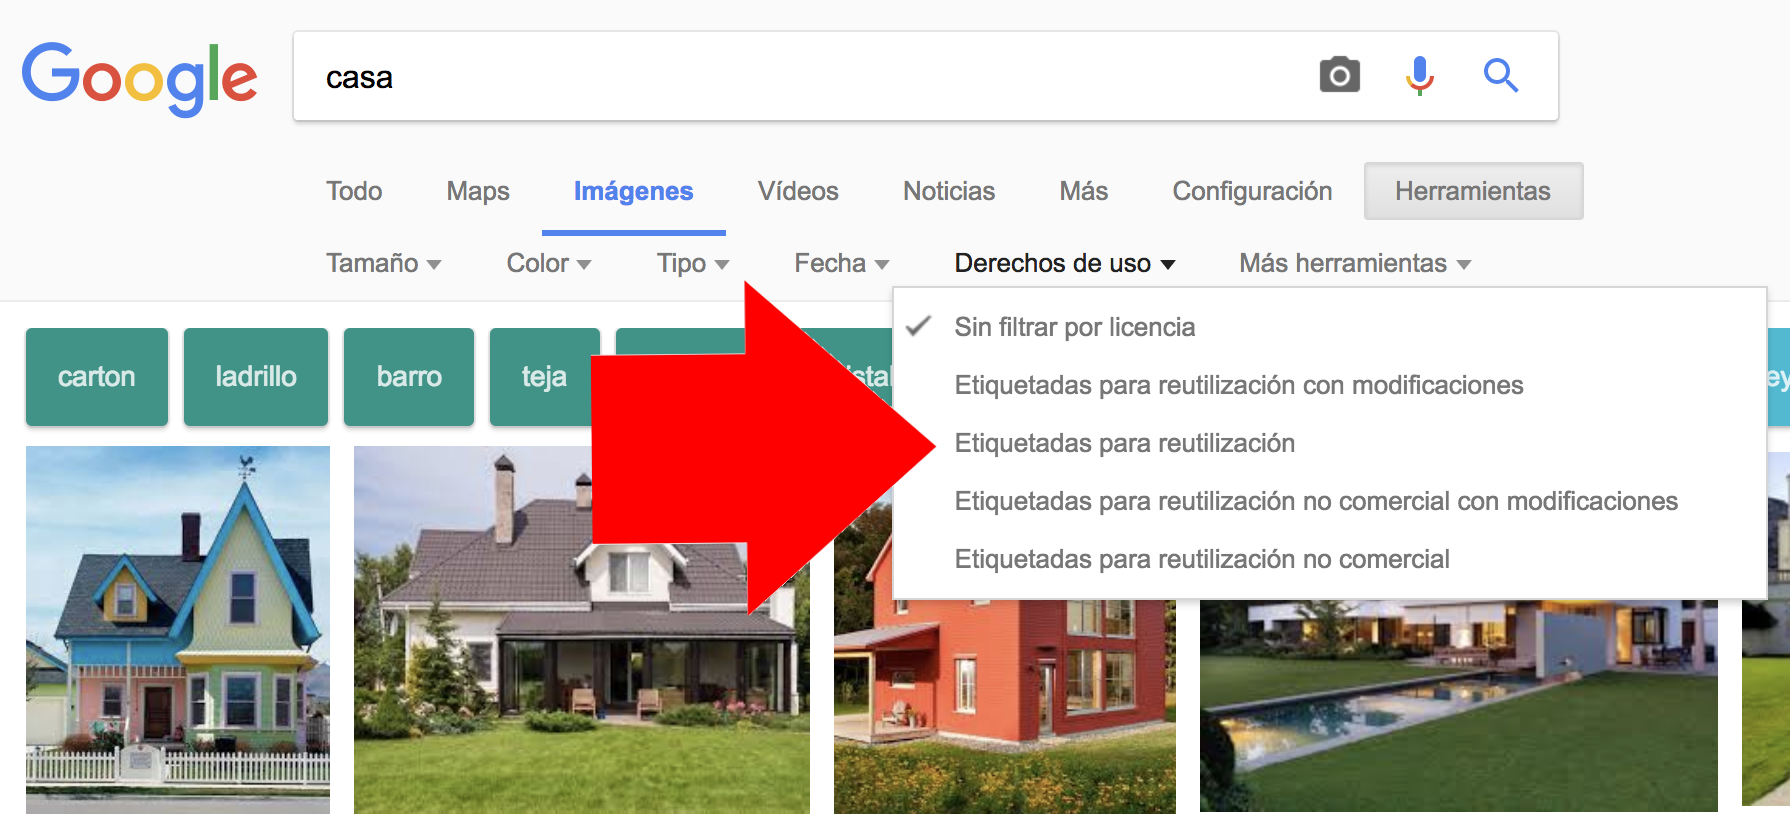The height and width of the screenshot is (836, 1790).
Task: Expand the Tipo filter dropdown
Action: point(692,263)
